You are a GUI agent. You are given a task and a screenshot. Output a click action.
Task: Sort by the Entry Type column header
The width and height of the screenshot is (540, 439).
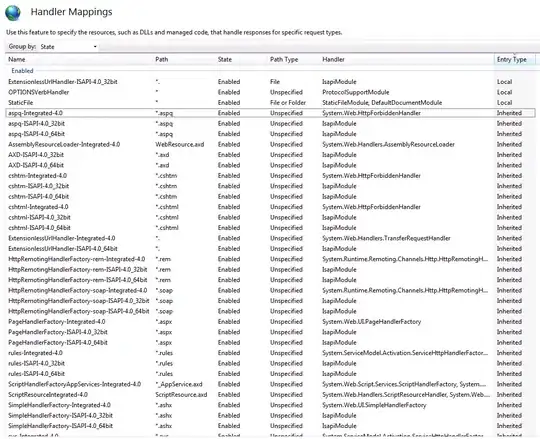point(511,60)
